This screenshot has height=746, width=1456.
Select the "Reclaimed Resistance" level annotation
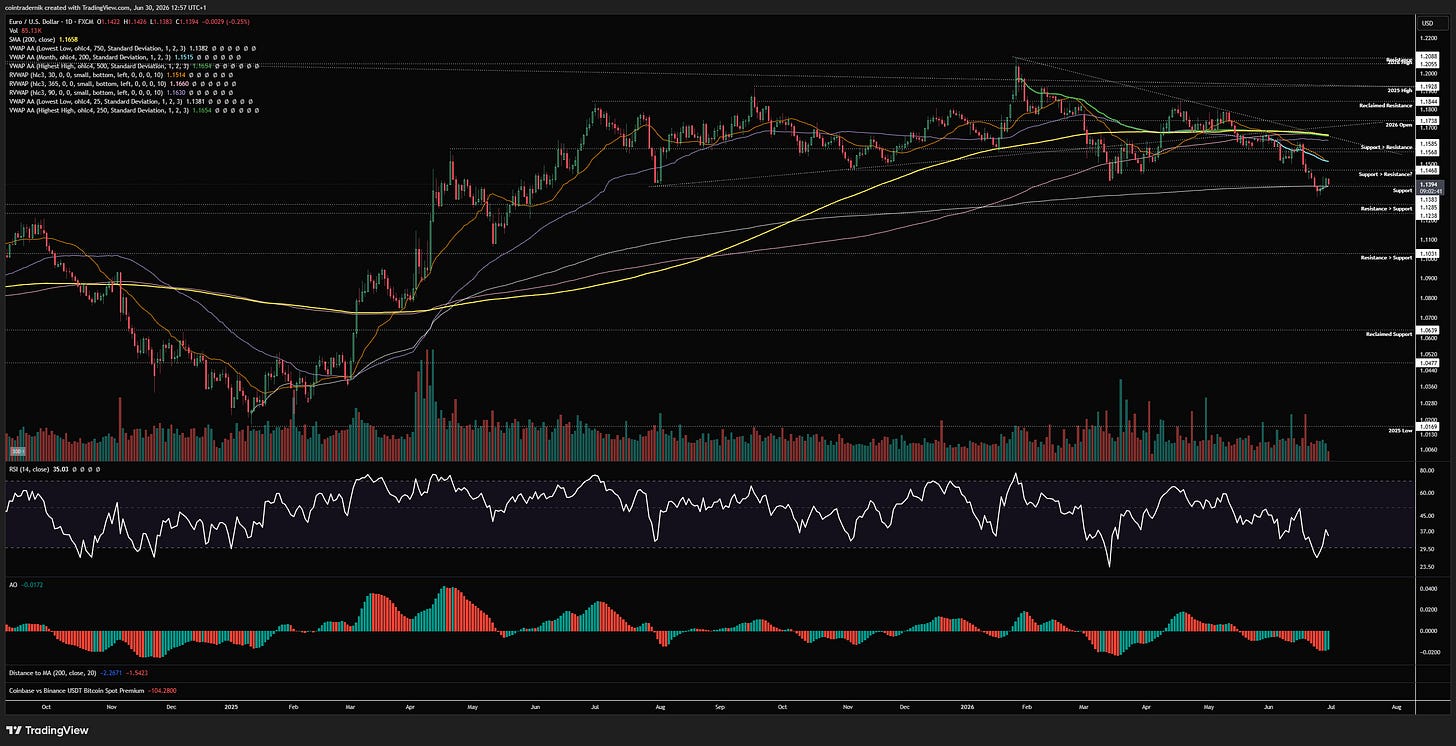(x=1385, y=105)
